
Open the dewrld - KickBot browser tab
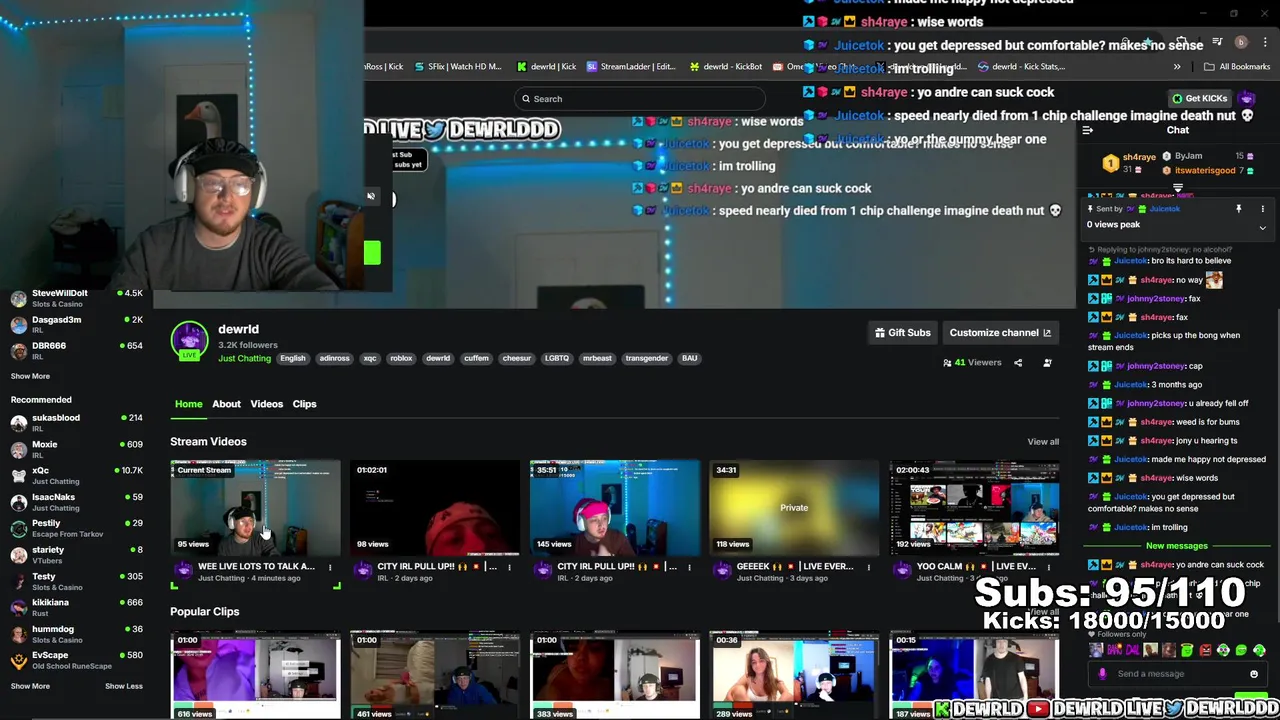pos(726,67)
